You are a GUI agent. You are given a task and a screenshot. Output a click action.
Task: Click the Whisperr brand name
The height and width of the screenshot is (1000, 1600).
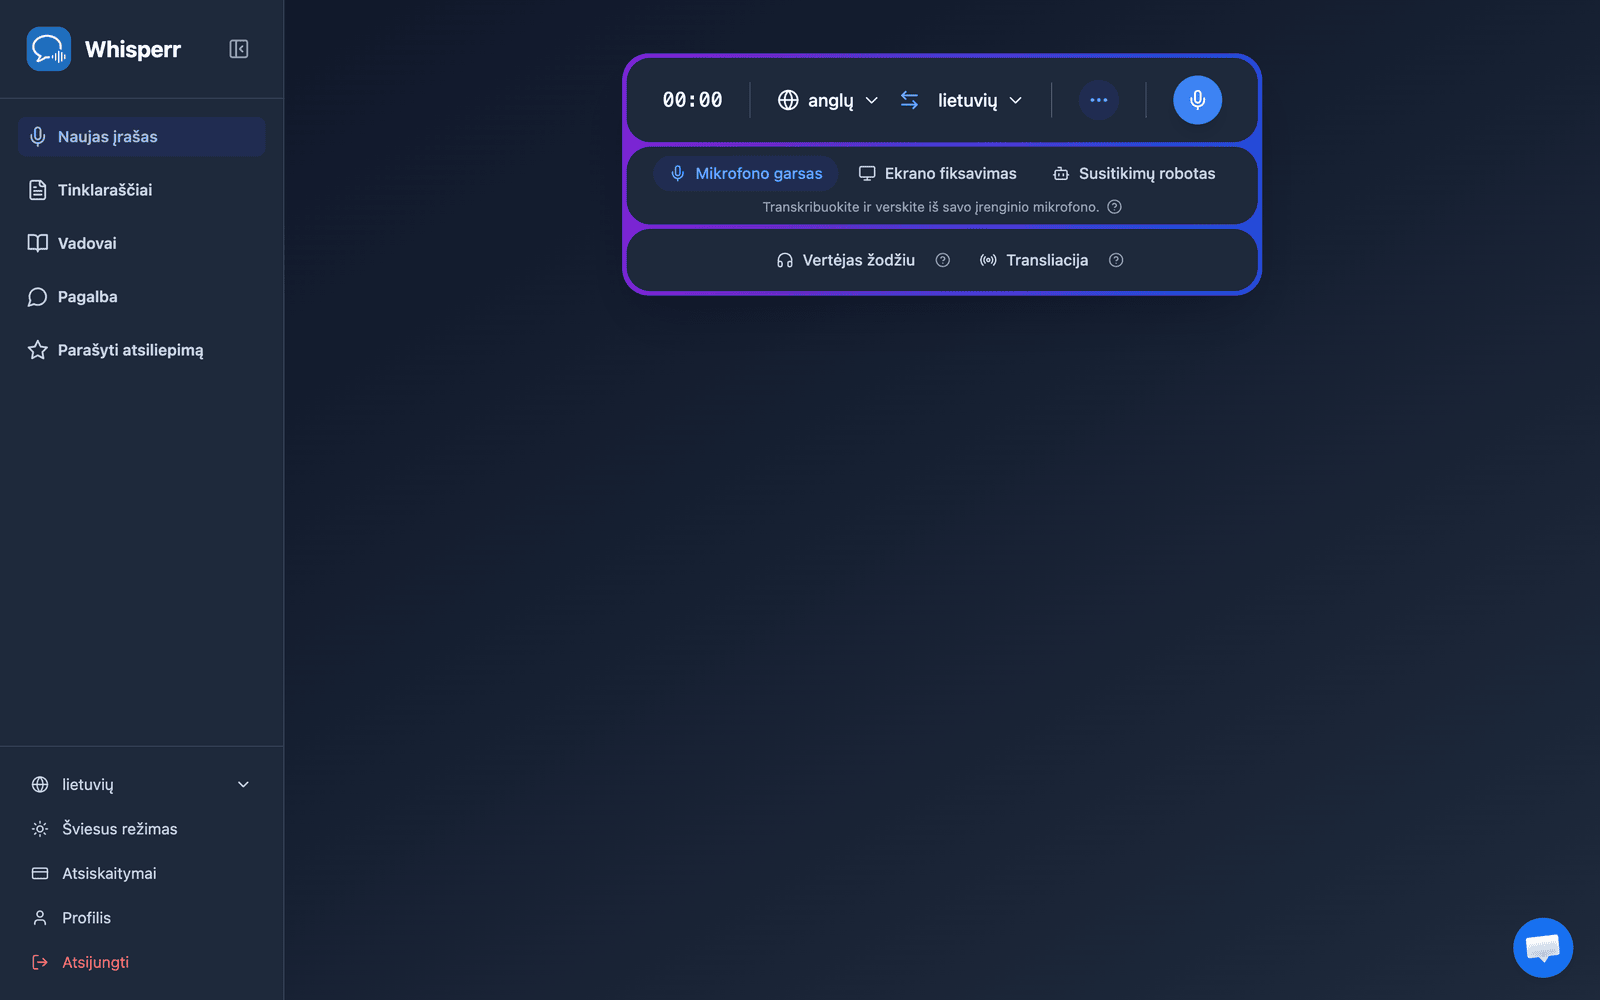[x=133, y=50]
